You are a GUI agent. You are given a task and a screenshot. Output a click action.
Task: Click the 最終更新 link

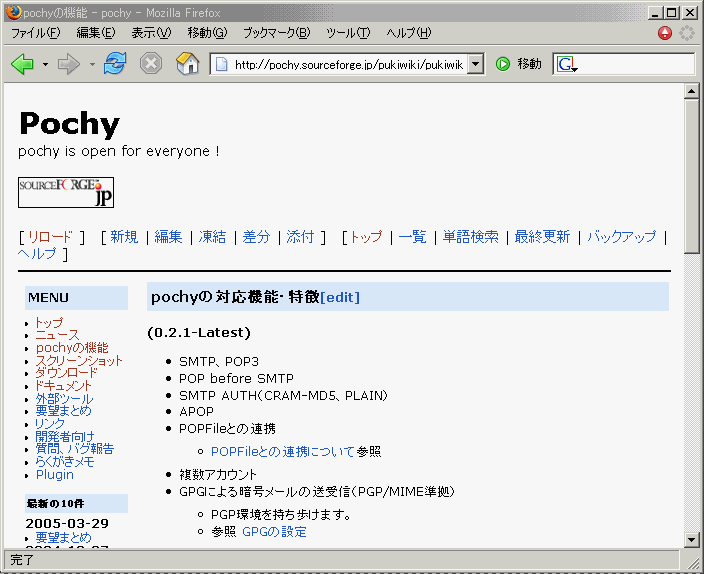point(542,237)
